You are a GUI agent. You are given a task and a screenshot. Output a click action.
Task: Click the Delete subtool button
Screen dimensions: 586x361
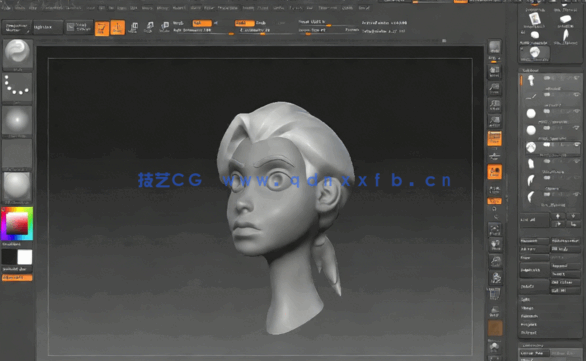(x=534, y=286)
